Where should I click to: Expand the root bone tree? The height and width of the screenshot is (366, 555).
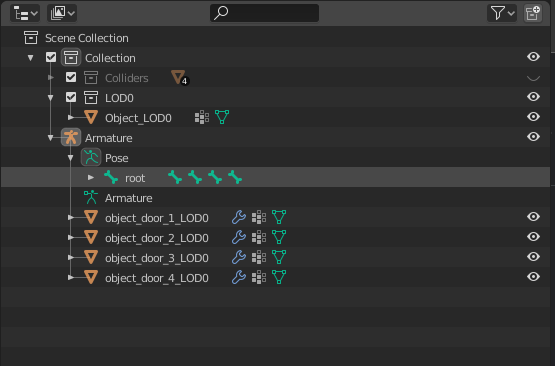tap(91, 177)
